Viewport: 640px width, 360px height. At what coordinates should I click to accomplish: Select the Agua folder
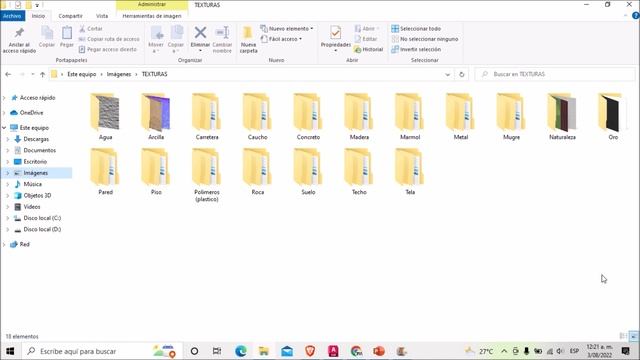[x=105, y=117]
